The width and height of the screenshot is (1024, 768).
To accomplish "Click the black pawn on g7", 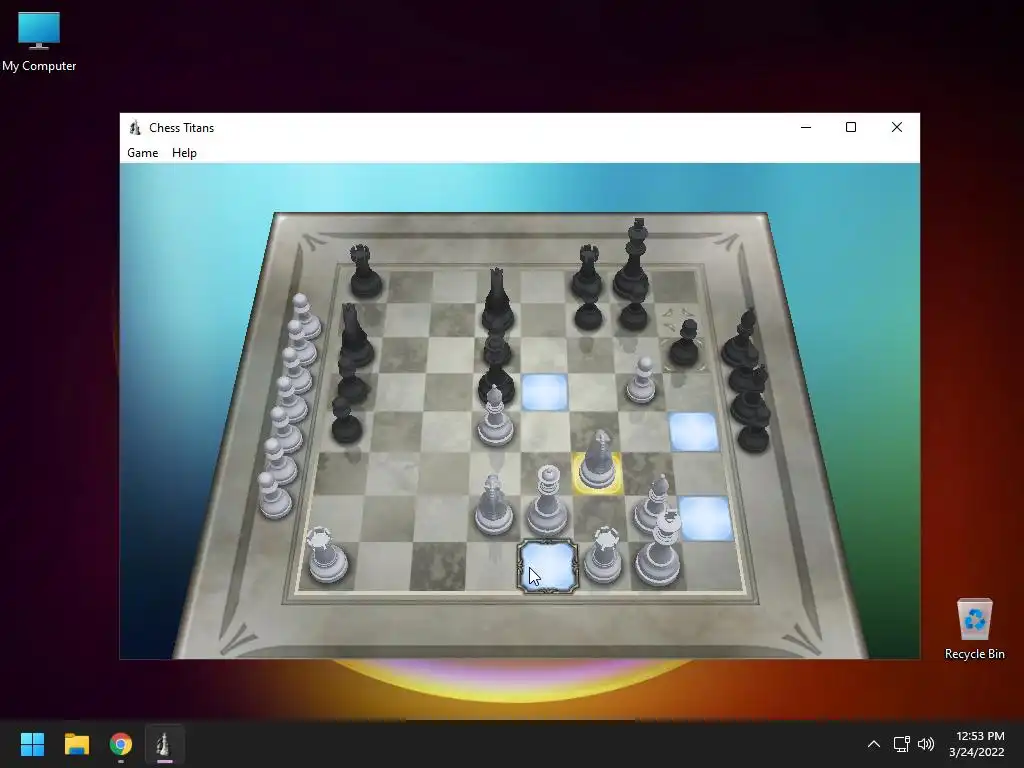I will tap(633, 313).
